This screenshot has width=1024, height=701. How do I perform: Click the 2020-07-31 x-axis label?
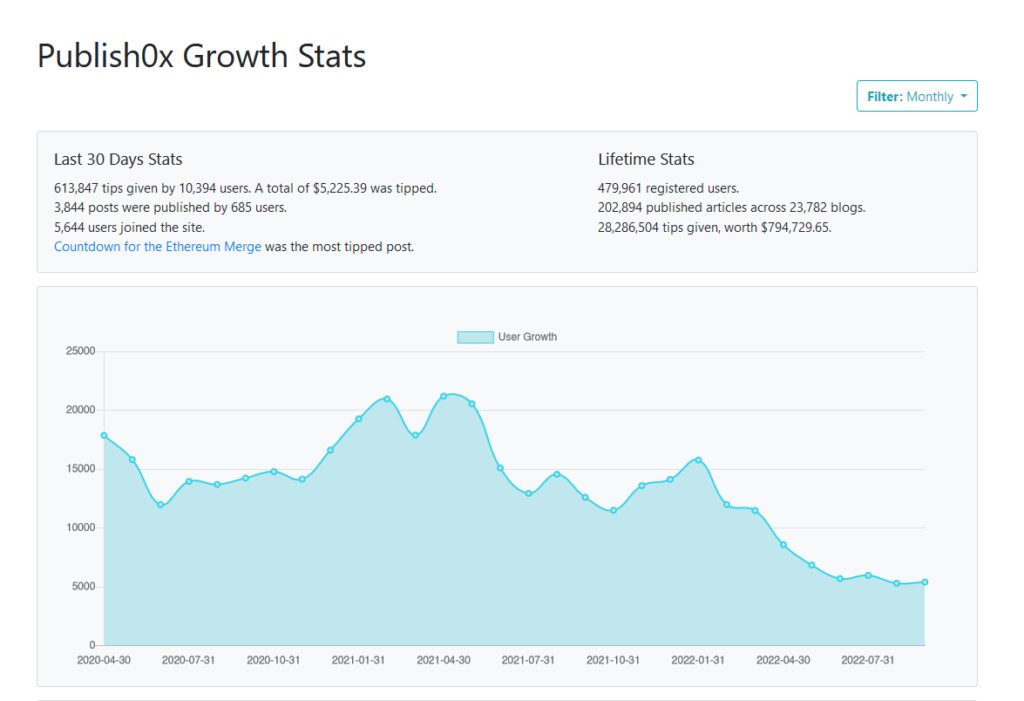click(x=188, y=660)
